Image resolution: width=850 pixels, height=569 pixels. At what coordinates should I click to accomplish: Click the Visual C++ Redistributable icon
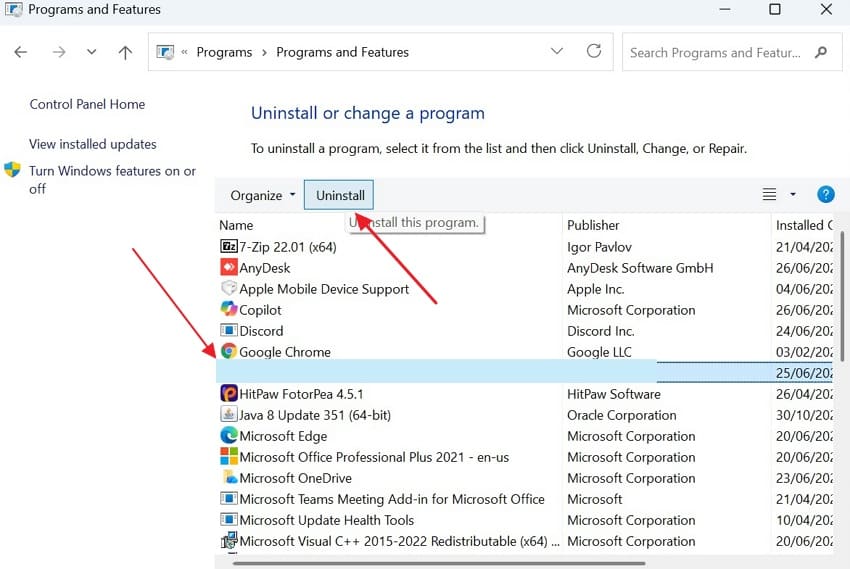[229, 540]
